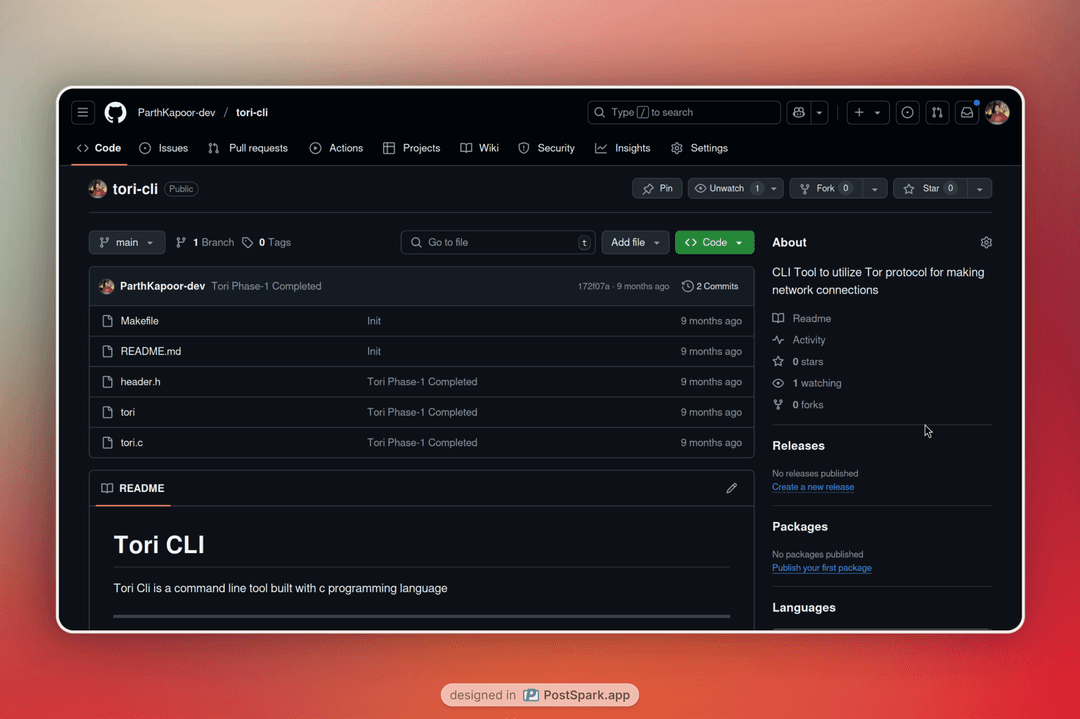Open the notifications inbox icon

(x=967, y=113)
